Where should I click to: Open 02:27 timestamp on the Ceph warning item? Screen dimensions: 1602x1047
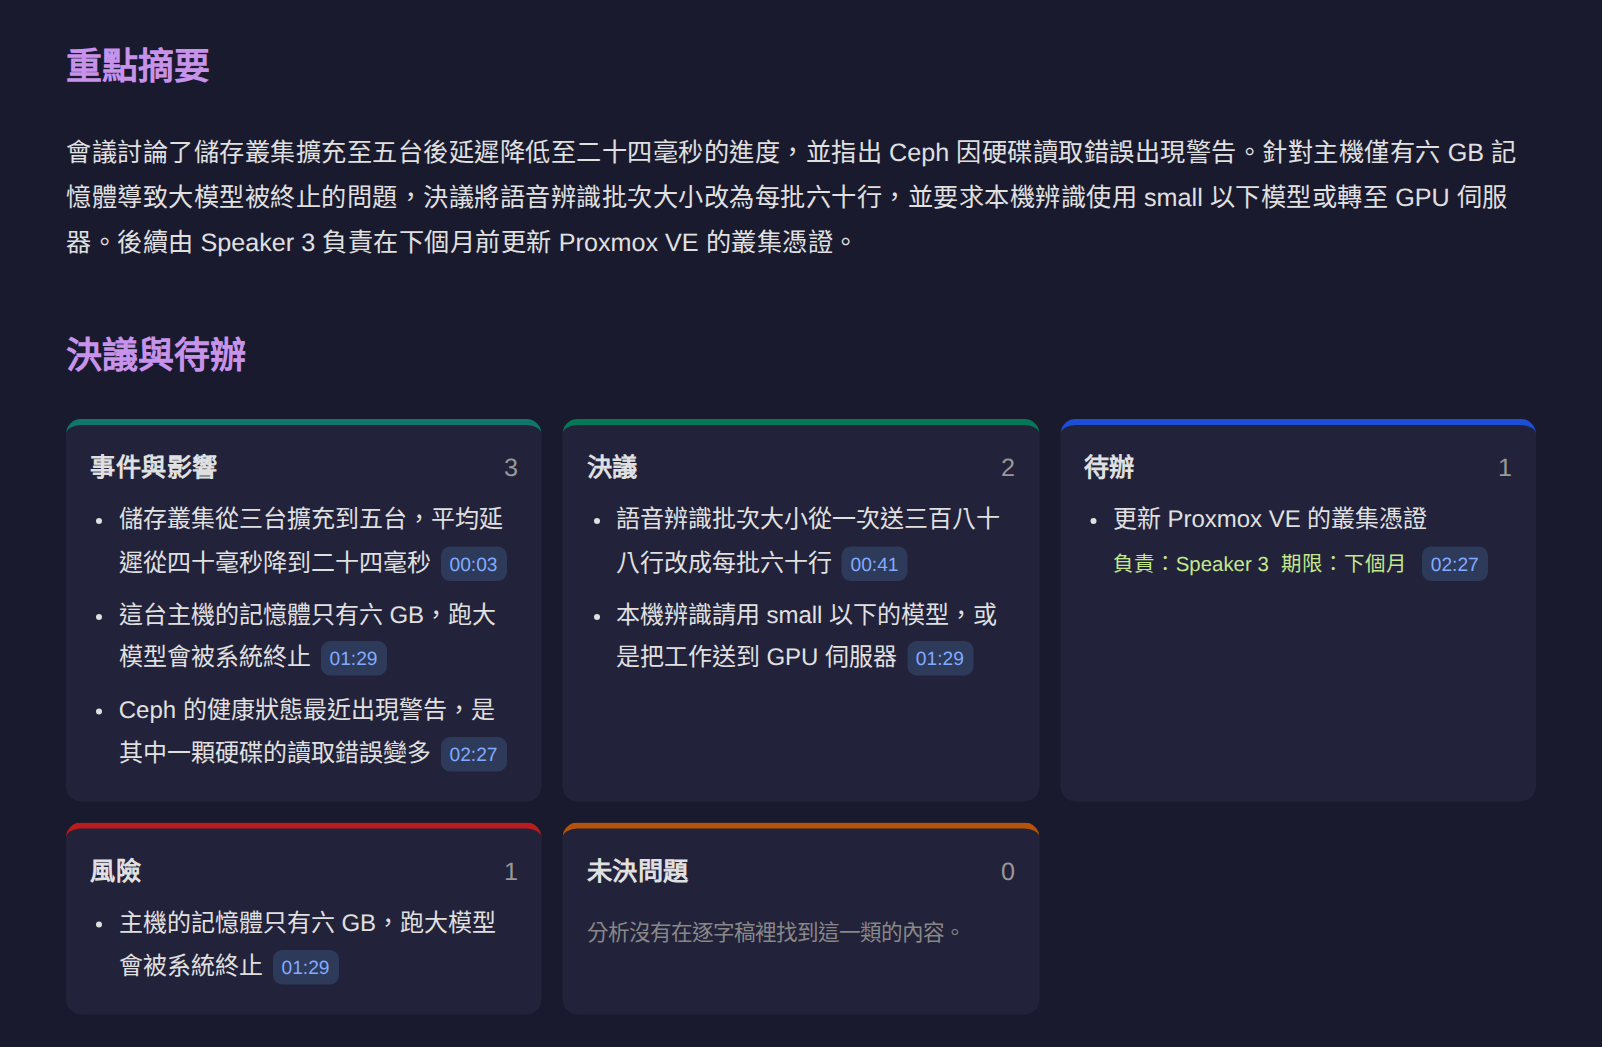[473, 754]
